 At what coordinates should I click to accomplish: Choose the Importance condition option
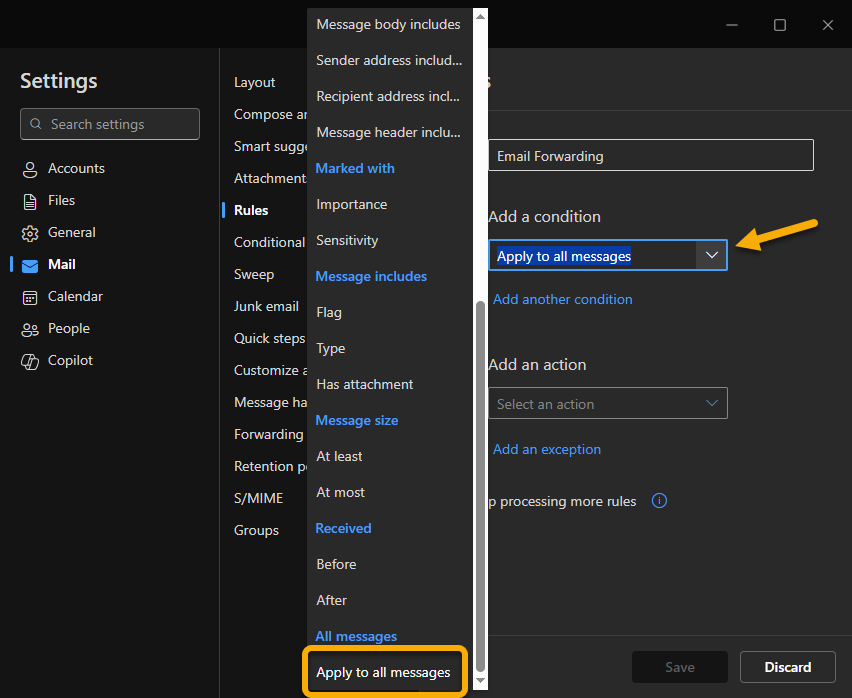[x=352, y=203]
